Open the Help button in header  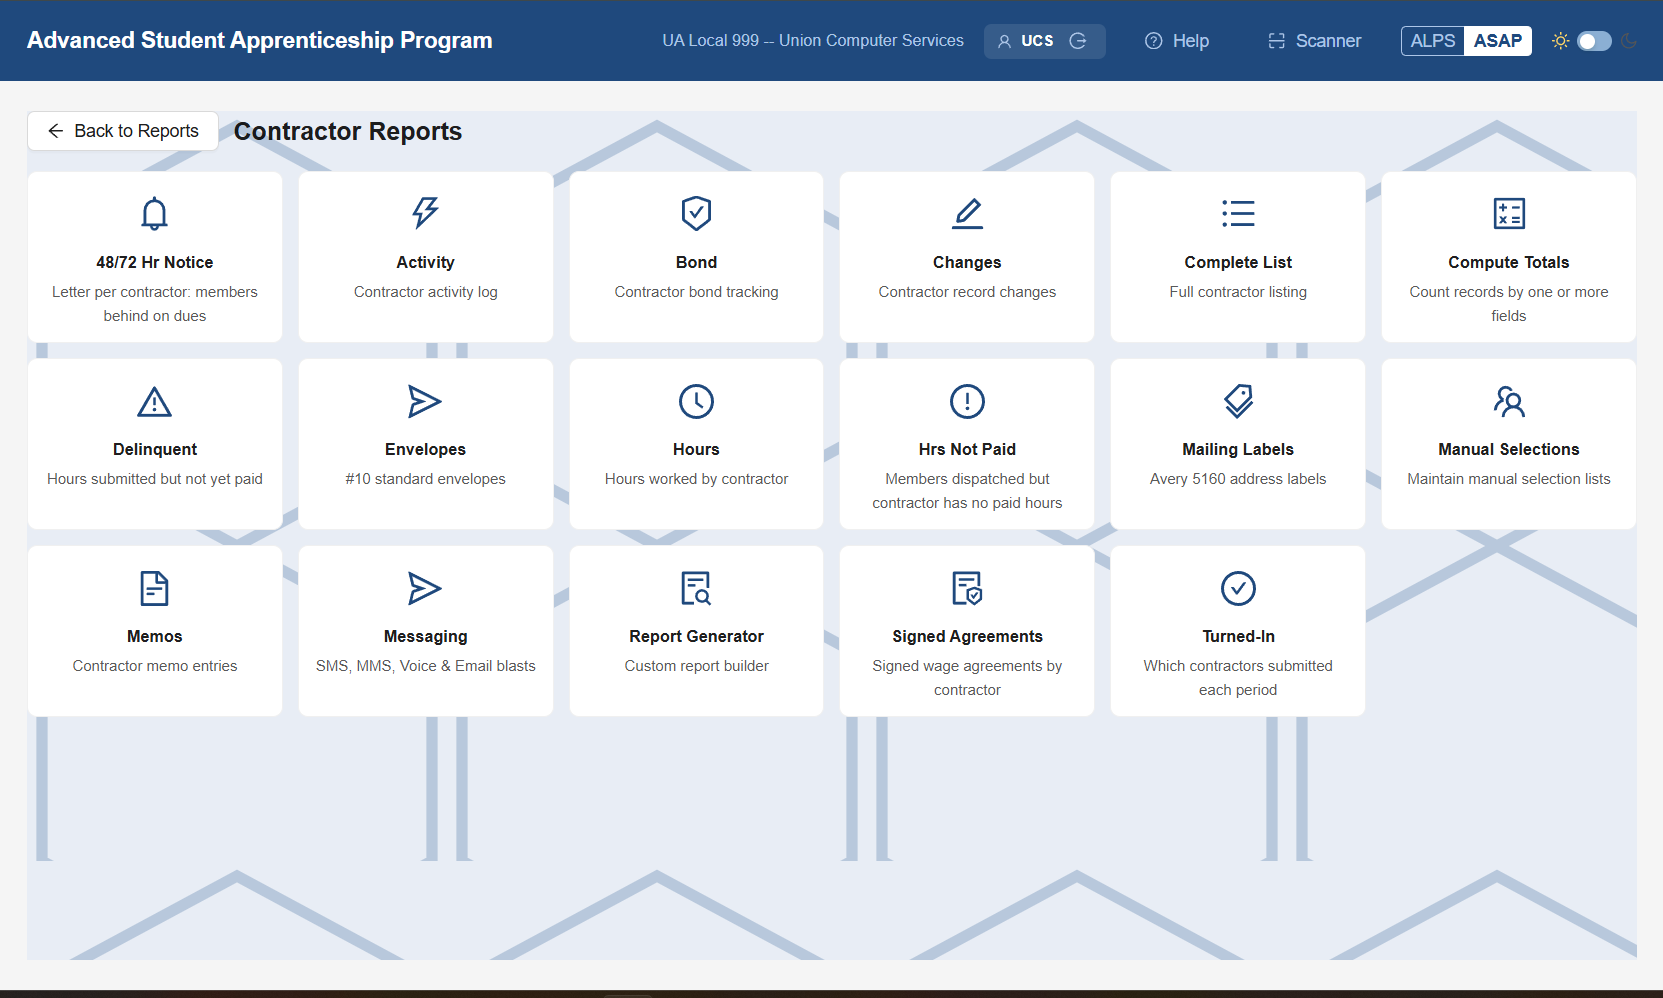point(1177,41)
